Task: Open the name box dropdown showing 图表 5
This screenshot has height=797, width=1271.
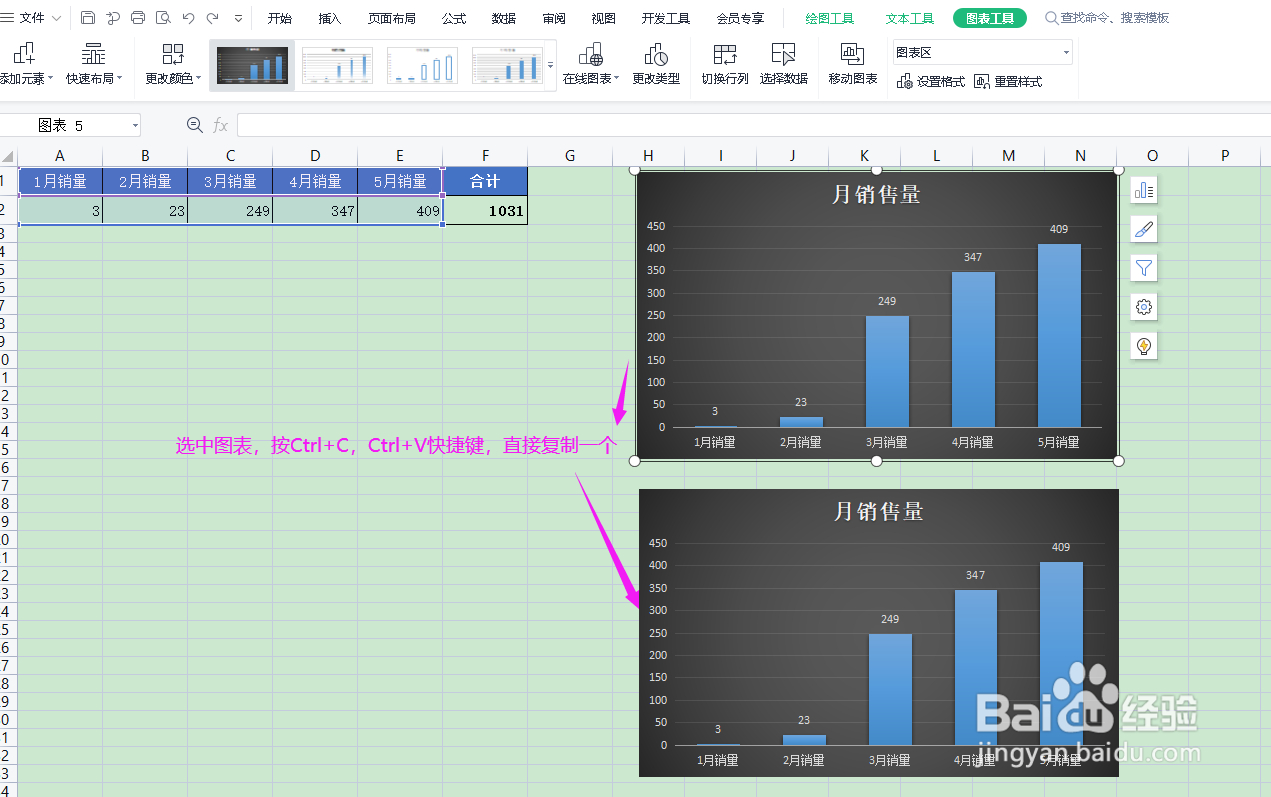Action: pos(135,125)
